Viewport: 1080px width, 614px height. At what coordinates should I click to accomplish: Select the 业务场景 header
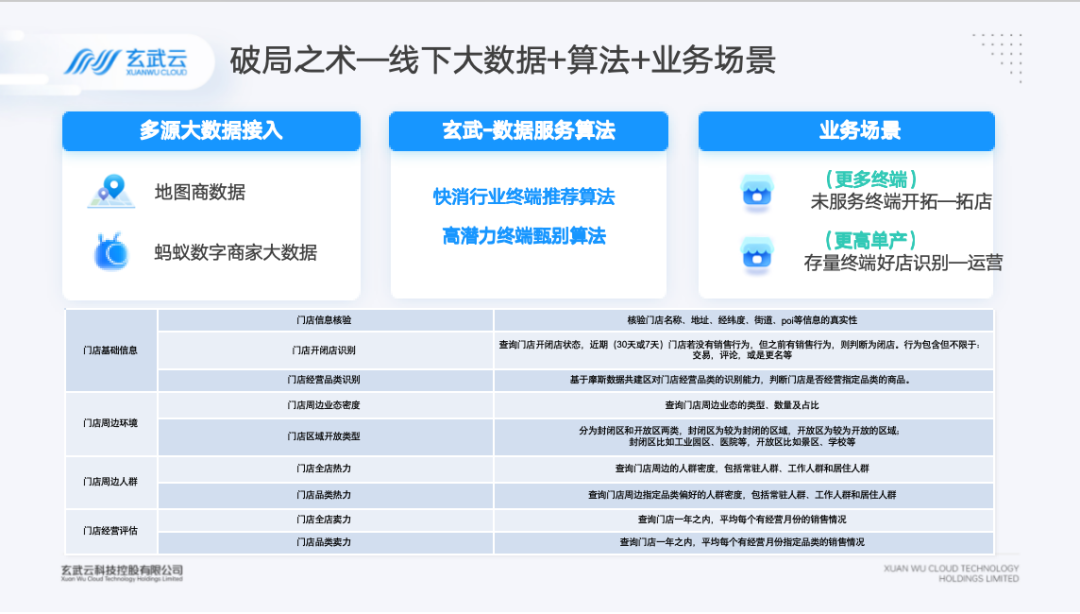[847, 130]
